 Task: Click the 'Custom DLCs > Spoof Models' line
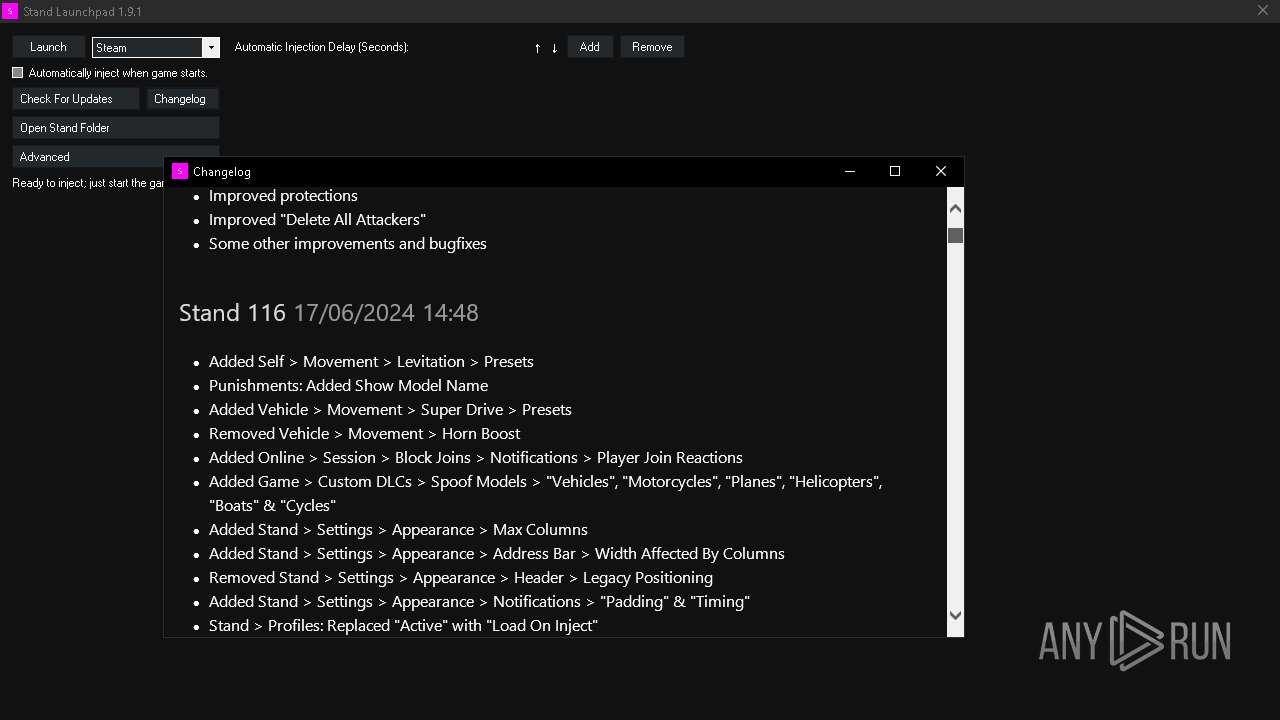545,494
